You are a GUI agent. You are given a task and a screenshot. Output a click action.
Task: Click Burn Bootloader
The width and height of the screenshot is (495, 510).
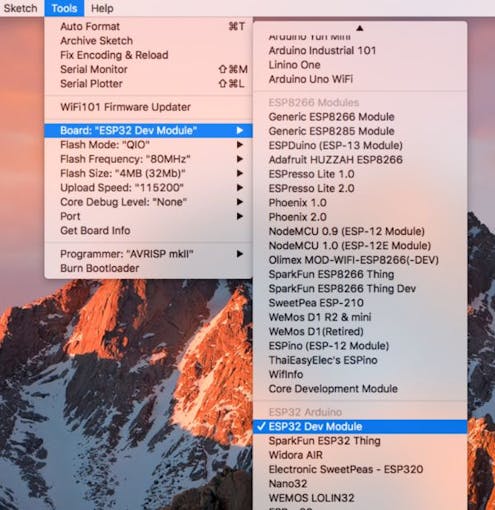coord(148,268)
